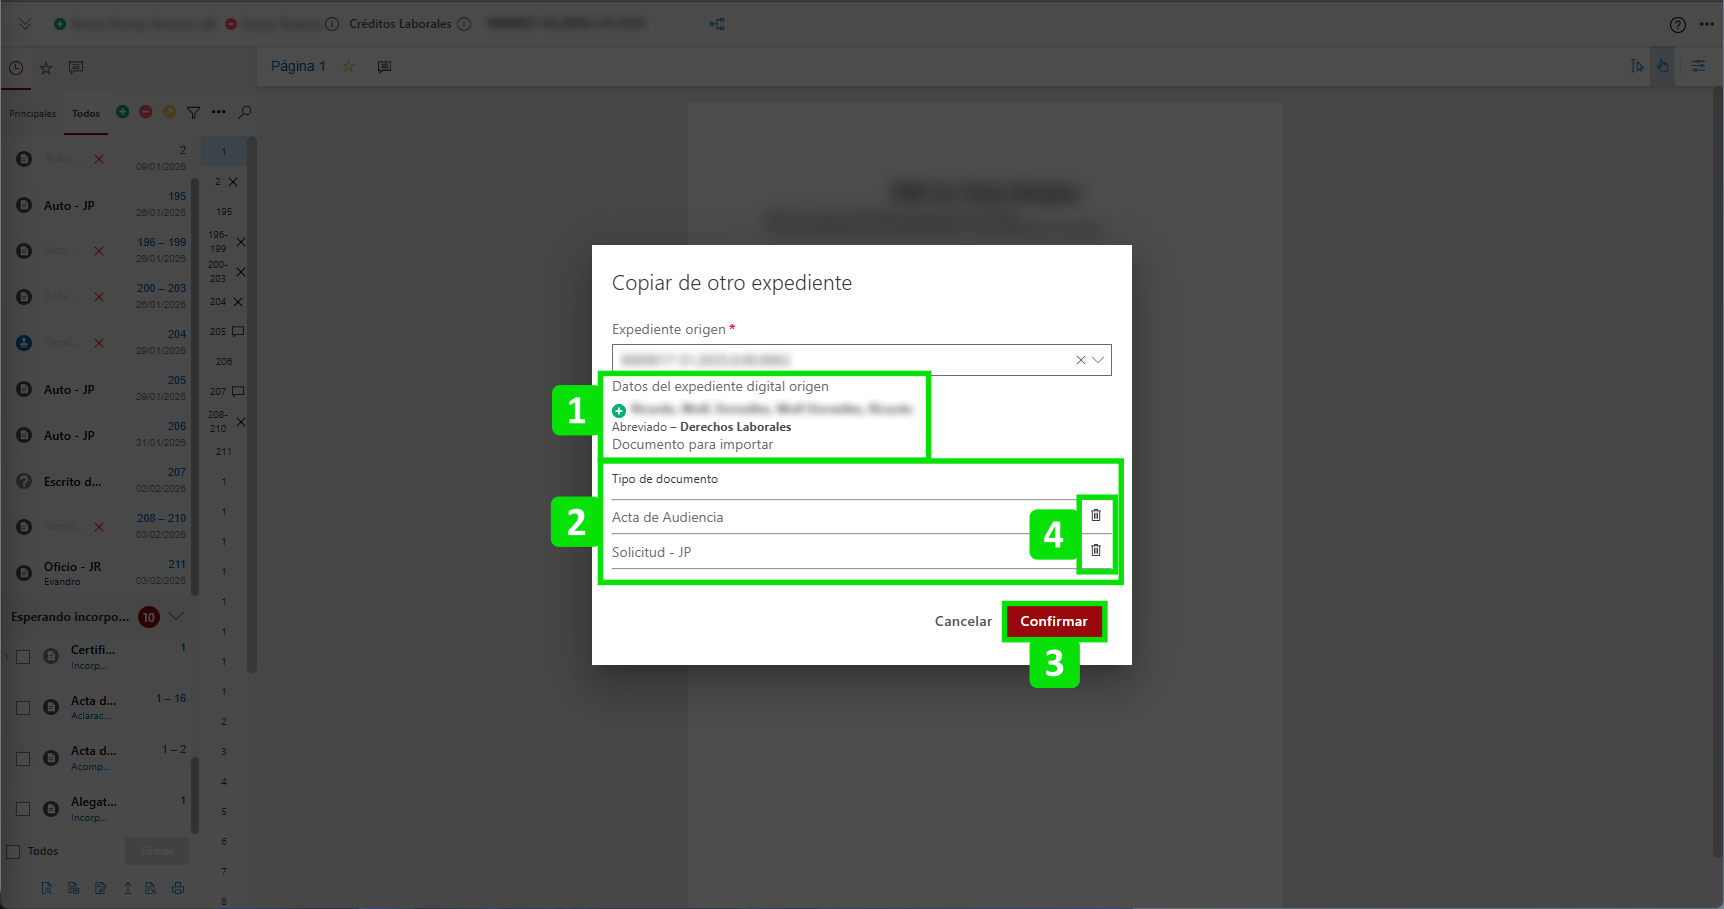
Task: Delete the Acta de Audiencia document row
Action: (x=1095, y=516)
